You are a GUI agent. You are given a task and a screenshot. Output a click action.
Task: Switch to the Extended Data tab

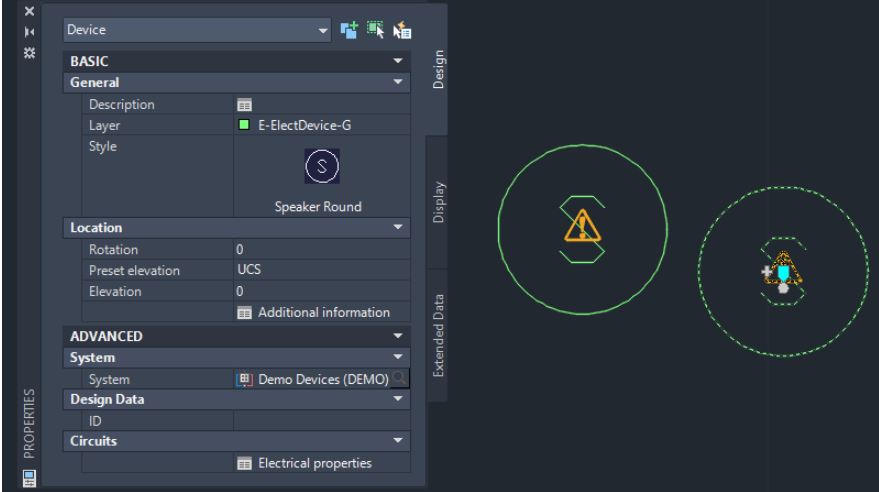click(x=438, y=336)
